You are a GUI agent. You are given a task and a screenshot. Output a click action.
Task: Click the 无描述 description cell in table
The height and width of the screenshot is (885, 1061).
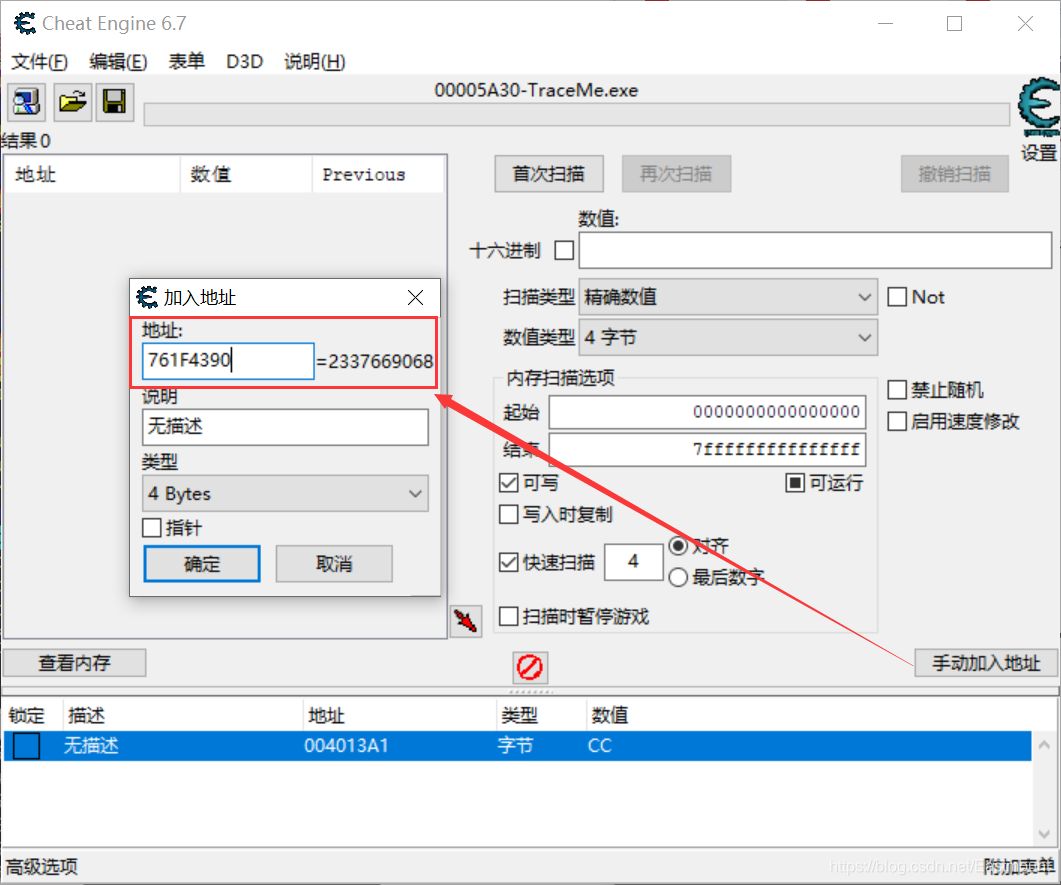(91, 746)
